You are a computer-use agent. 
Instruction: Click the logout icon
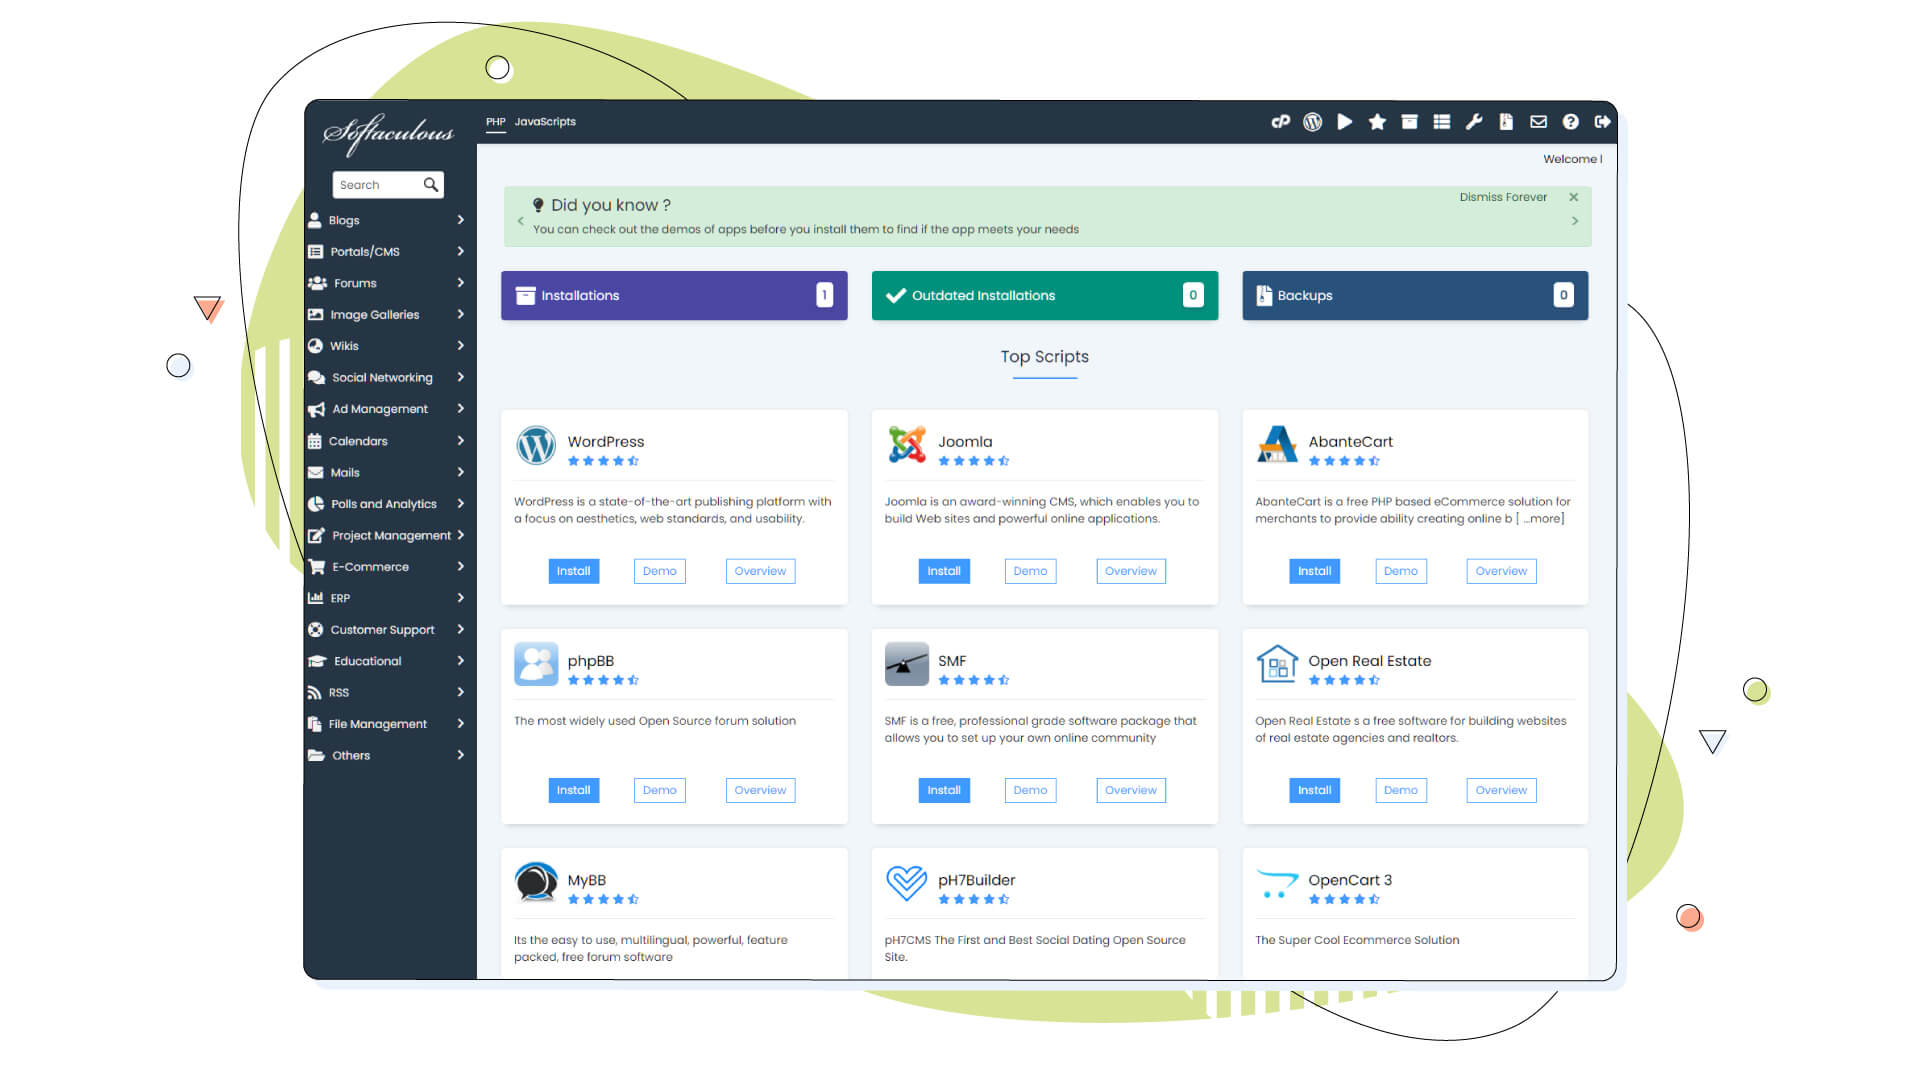click(x=1602, y=122)
